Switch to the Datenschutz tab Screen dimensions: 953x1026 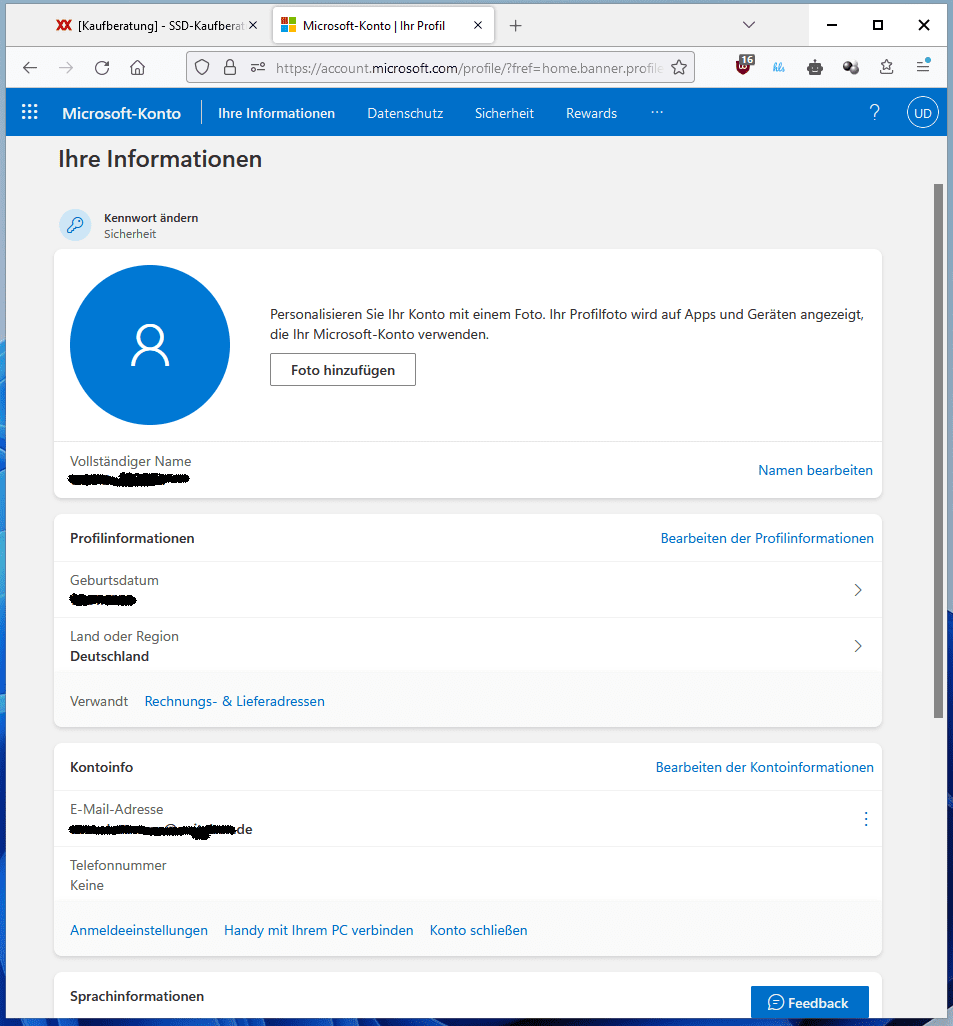pyautogui.click(x=405, y=113)
